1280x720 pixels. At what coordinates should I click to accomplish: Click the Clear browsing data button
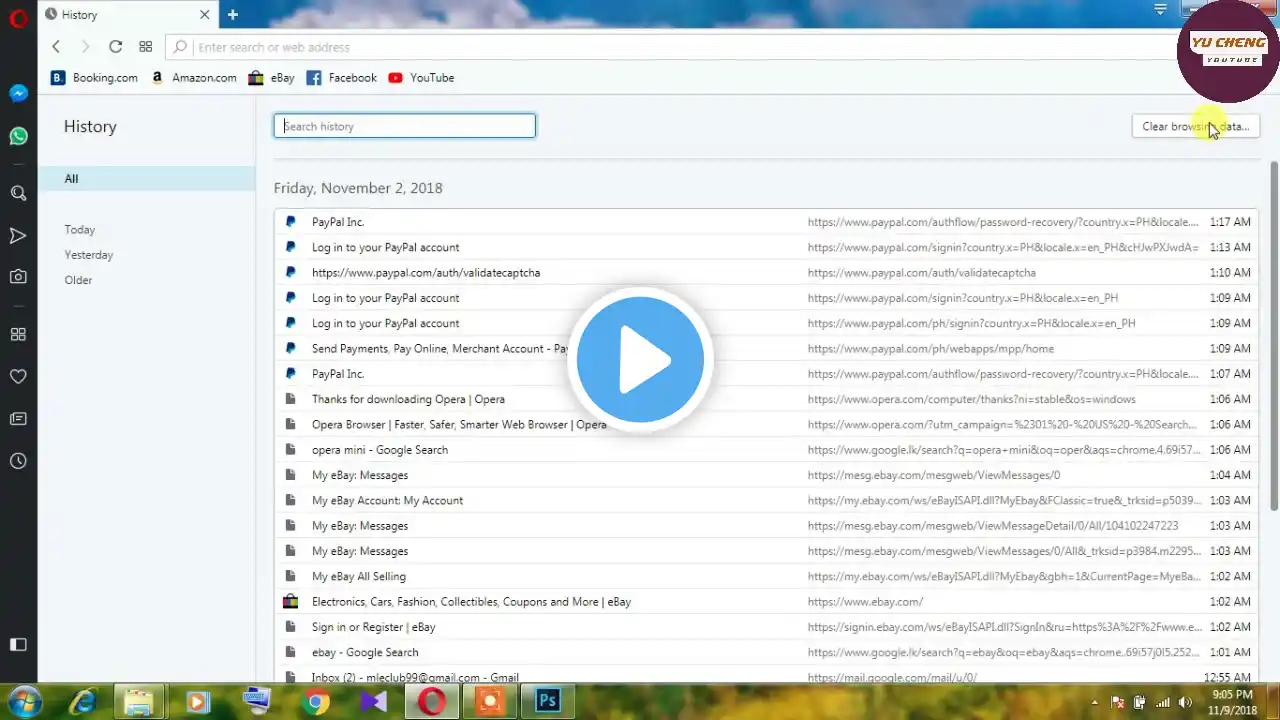click(1195, 126)
